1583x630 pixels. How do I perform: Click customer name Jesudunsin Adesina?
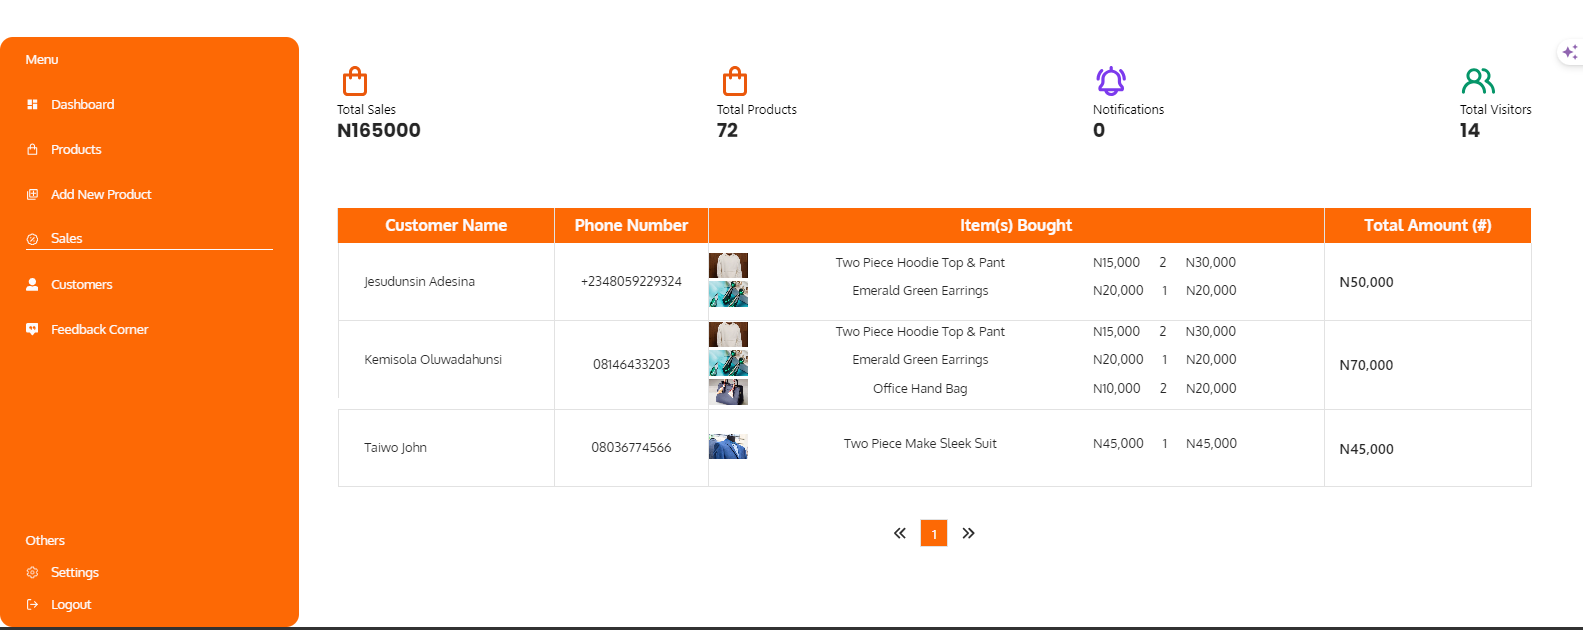(419, 281)
